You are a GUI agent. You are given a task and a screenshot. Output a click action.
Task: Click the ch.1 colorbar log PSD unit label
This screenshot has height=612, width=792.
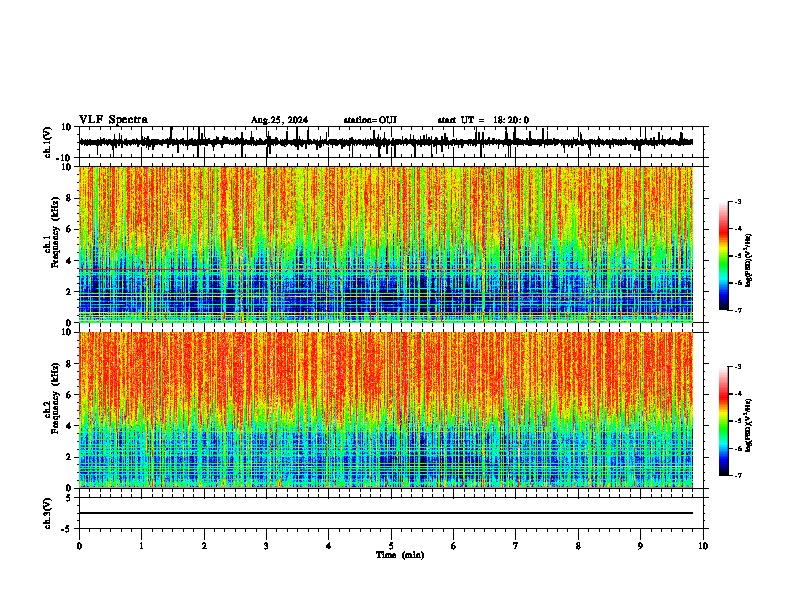(x=748, y=261)
